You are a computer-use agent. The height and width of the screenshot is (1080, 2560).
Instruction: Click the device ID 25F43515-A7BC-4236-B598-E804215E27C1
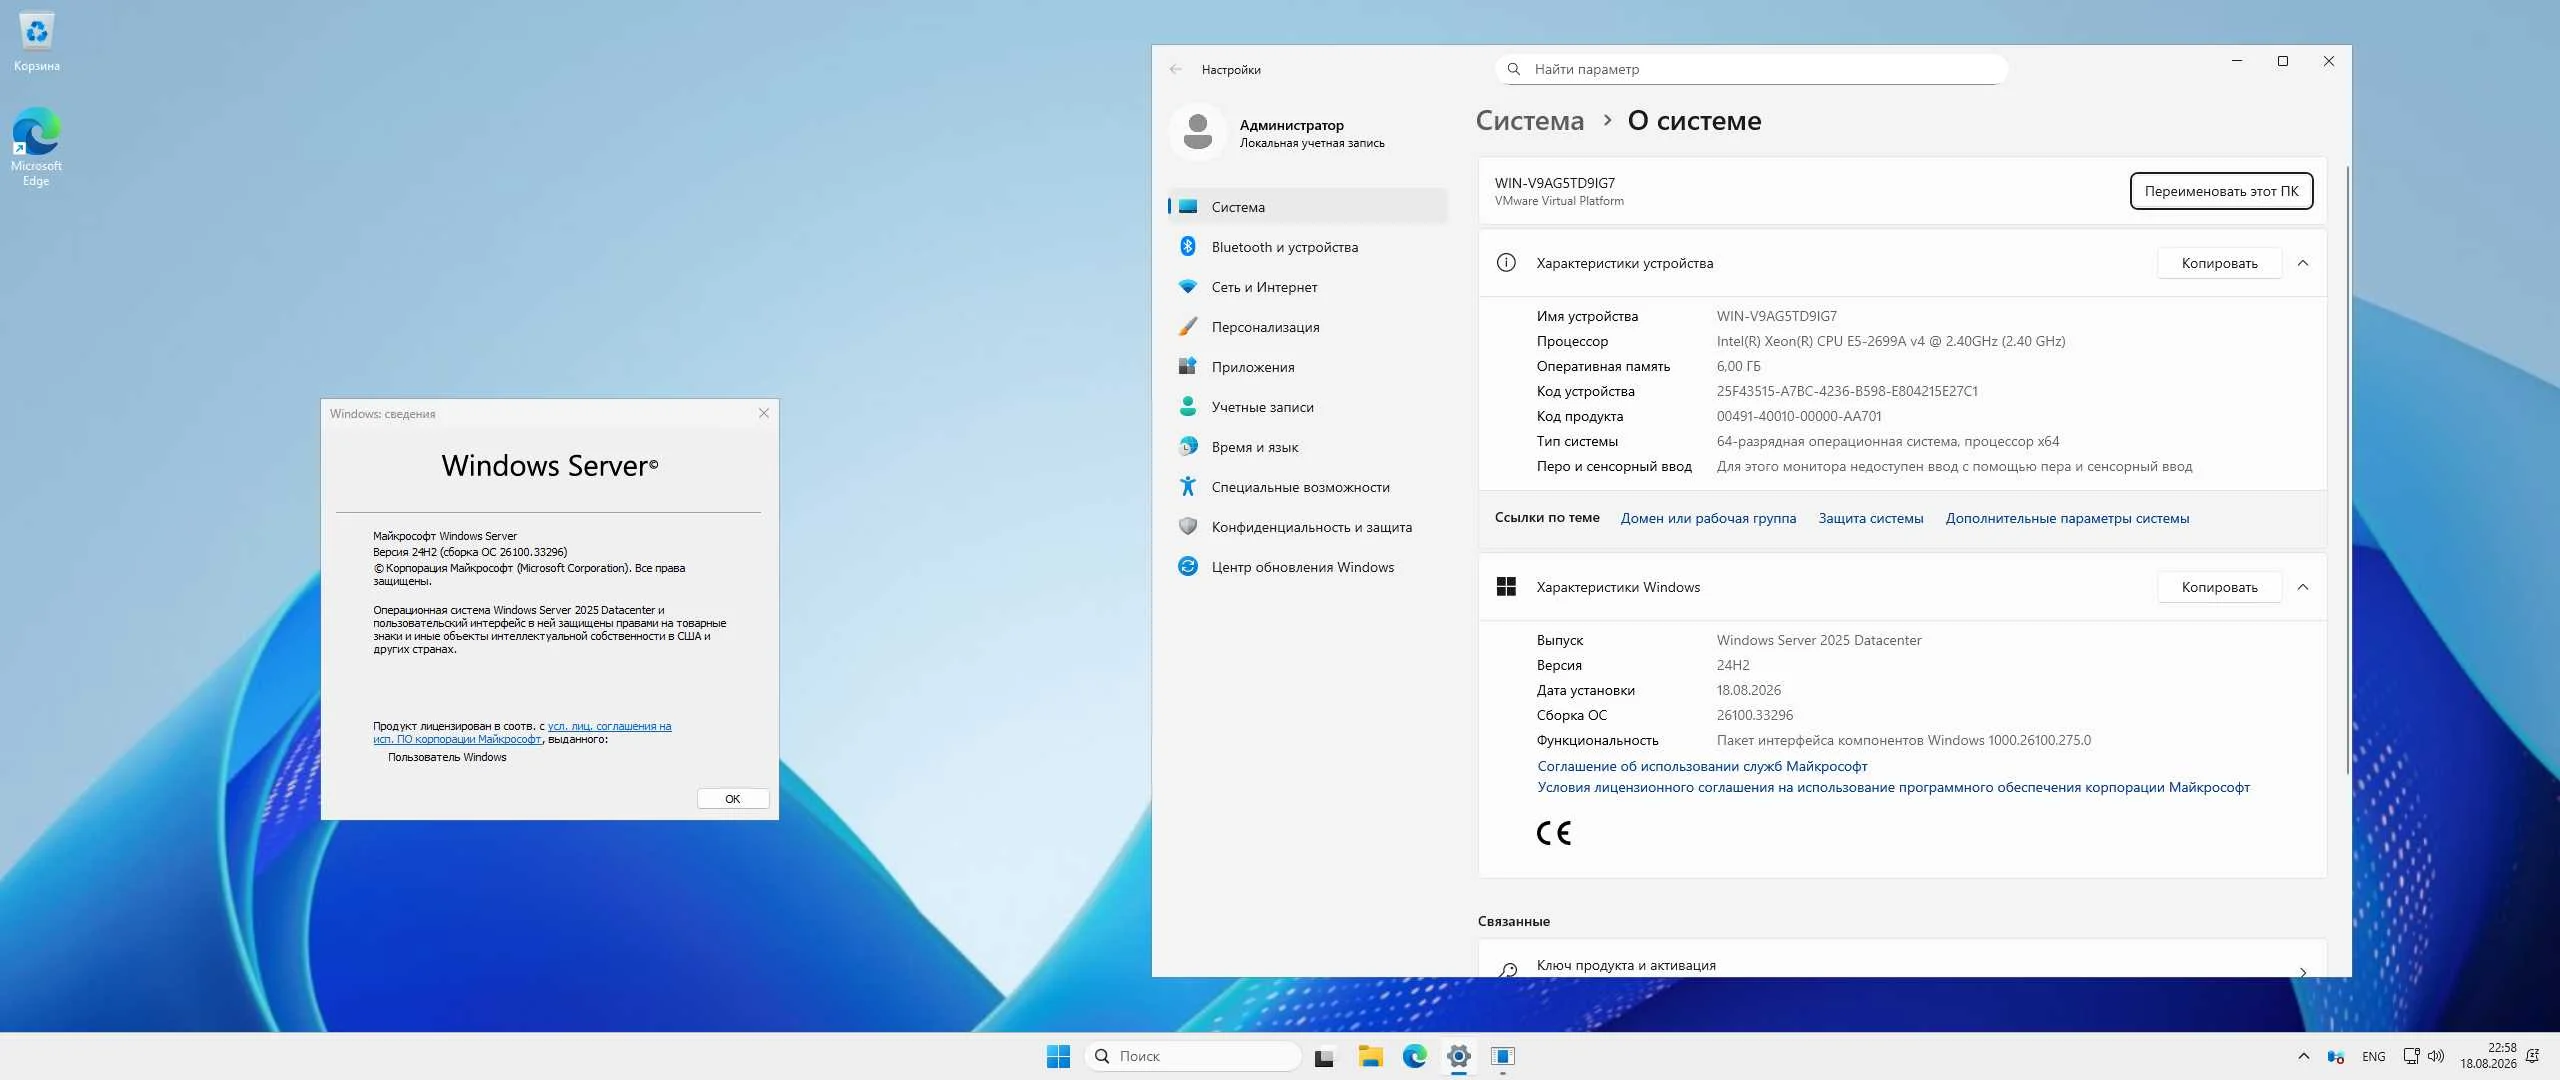point(1847,391)
